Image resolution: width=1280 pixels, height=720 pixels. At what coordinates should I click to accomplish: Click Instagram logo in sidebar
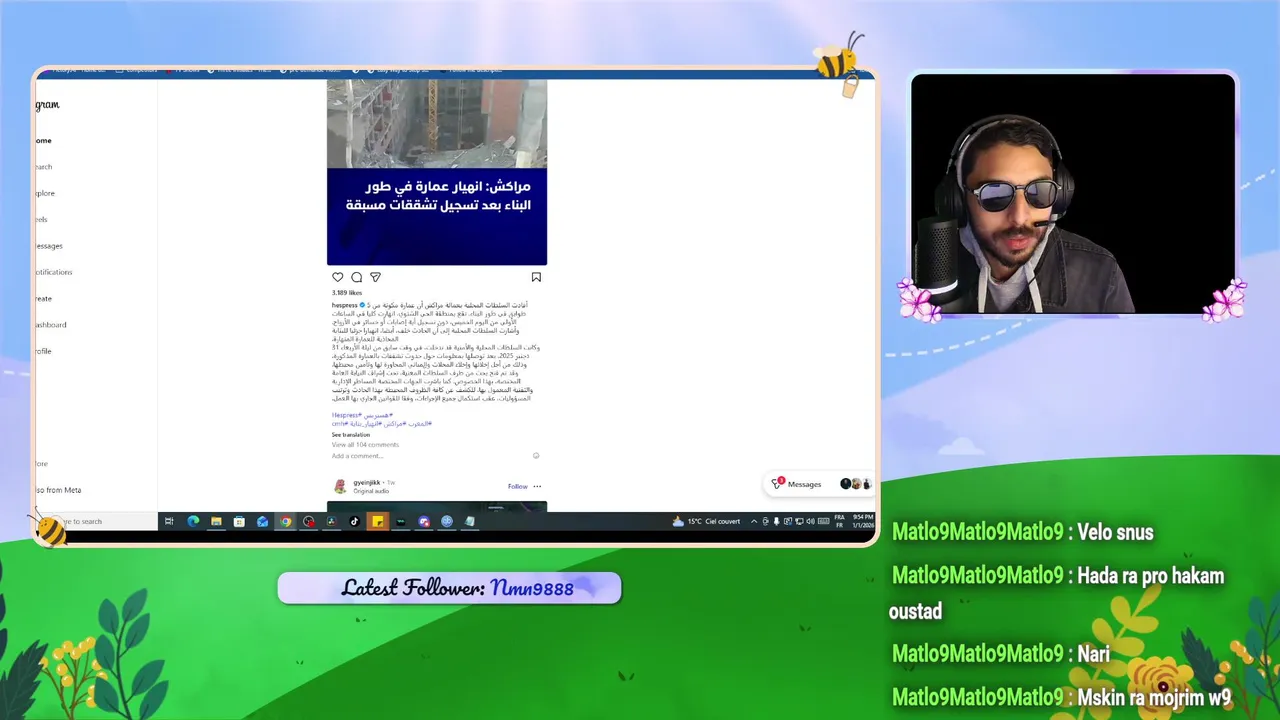[x=47, y=105]
